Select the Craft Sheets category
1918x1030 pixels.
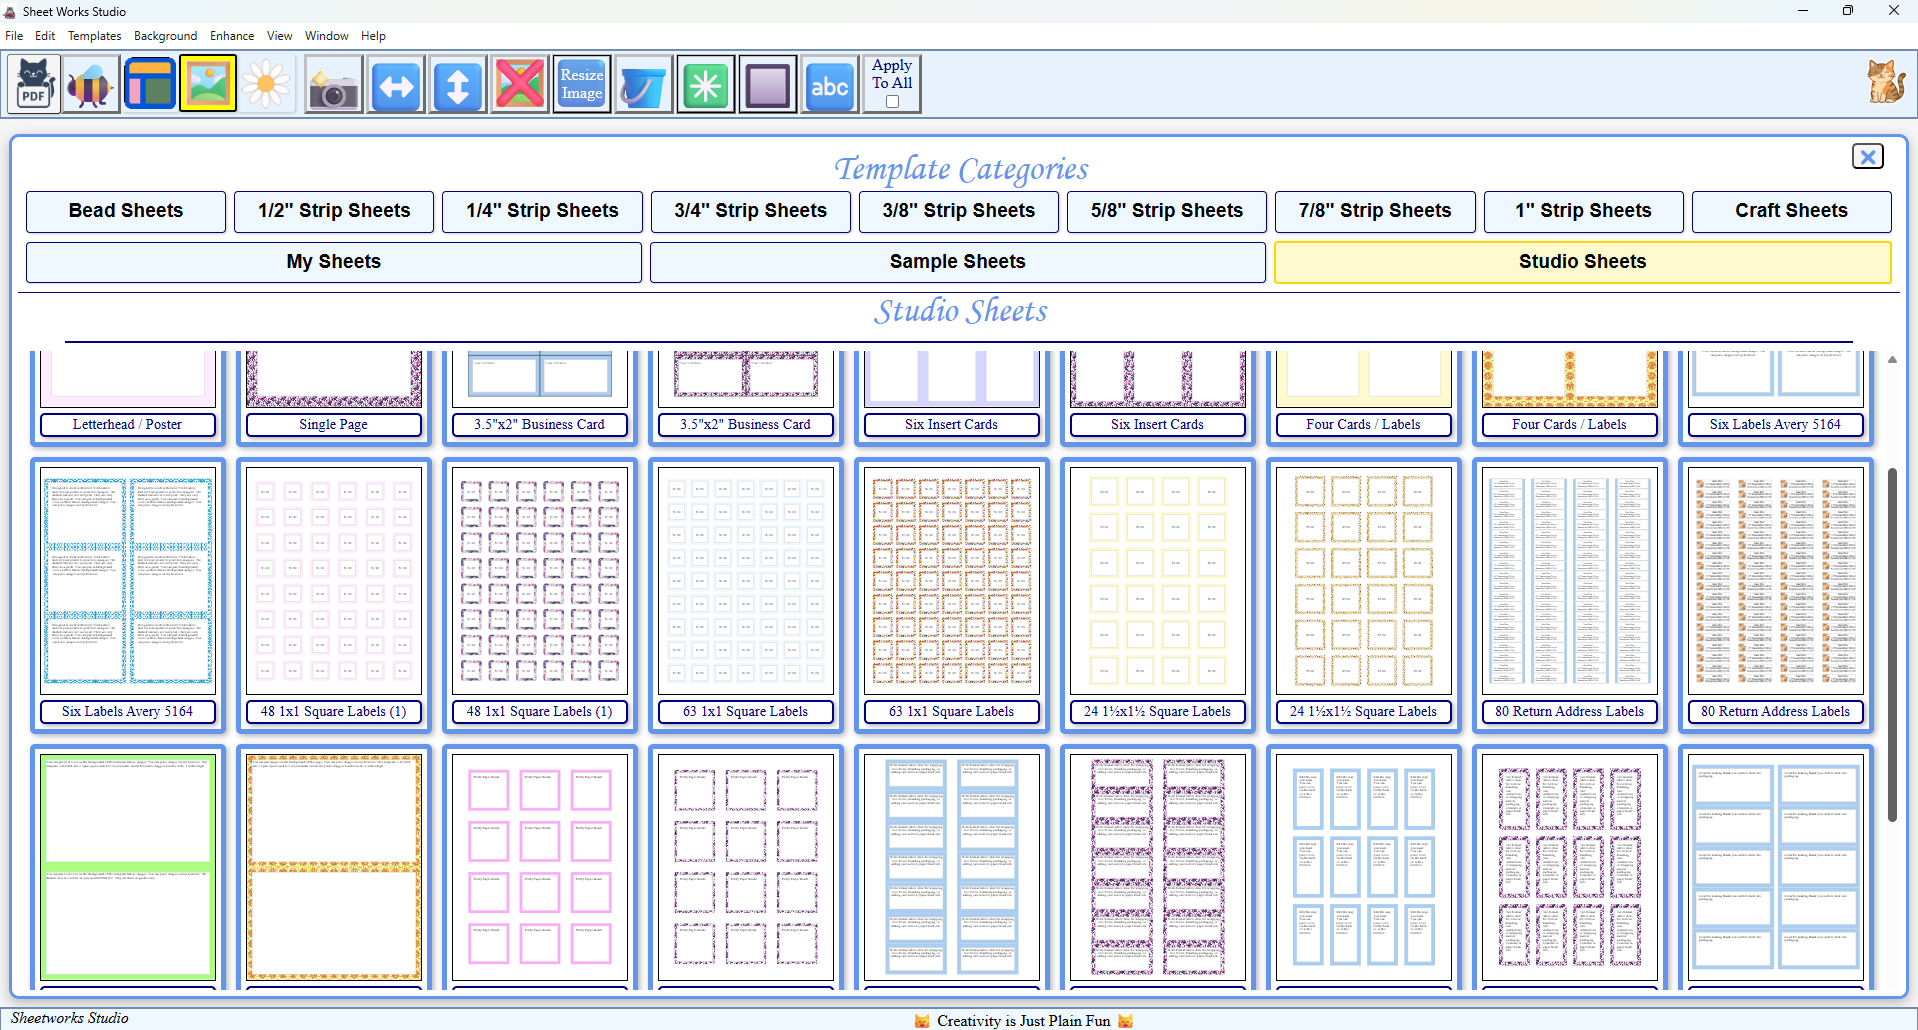(x=1791, y=211)
